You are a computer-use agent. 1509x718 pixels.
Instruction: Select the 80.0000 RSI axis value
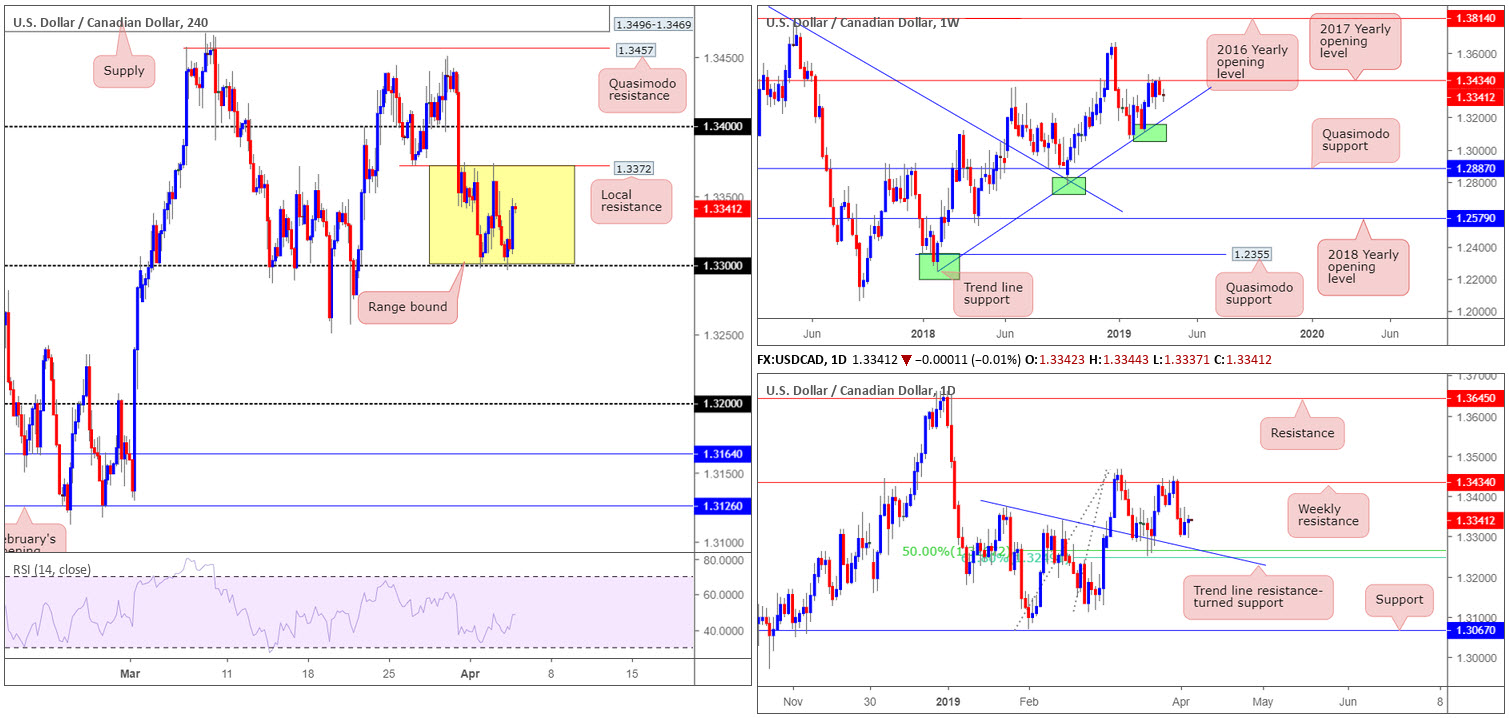click(724, 561)
